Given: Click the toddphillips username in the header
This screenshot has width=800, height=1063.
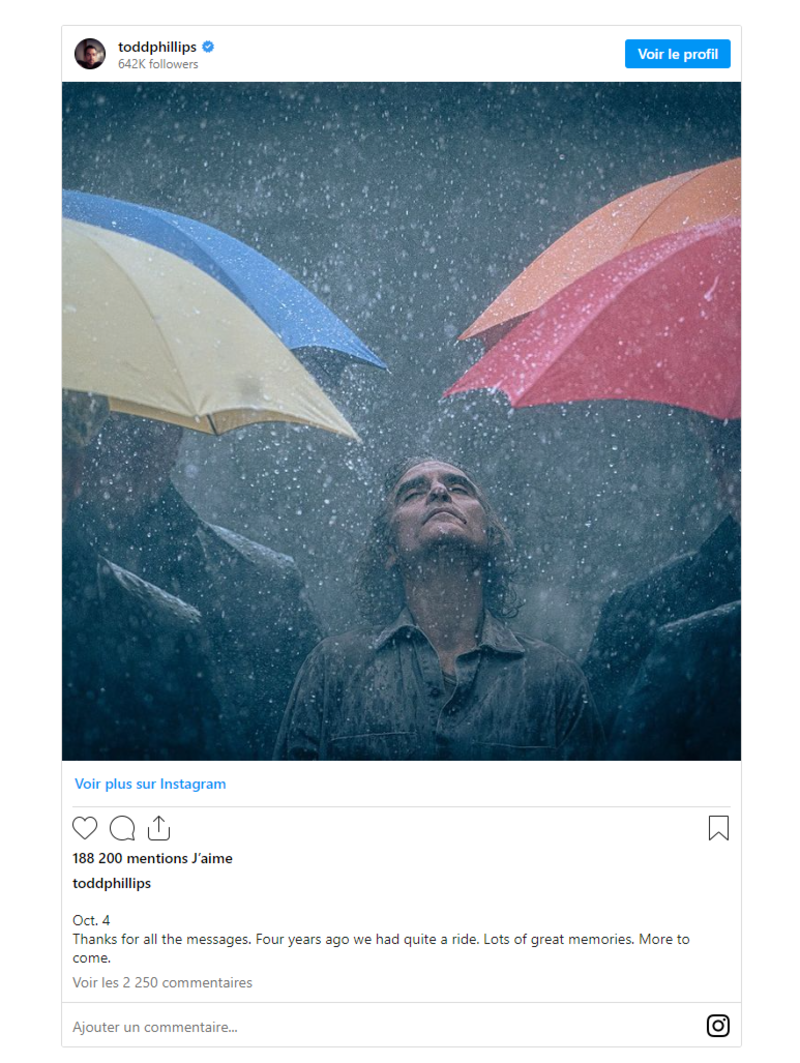Looking at the screenshot, I should tap(157, 47).
